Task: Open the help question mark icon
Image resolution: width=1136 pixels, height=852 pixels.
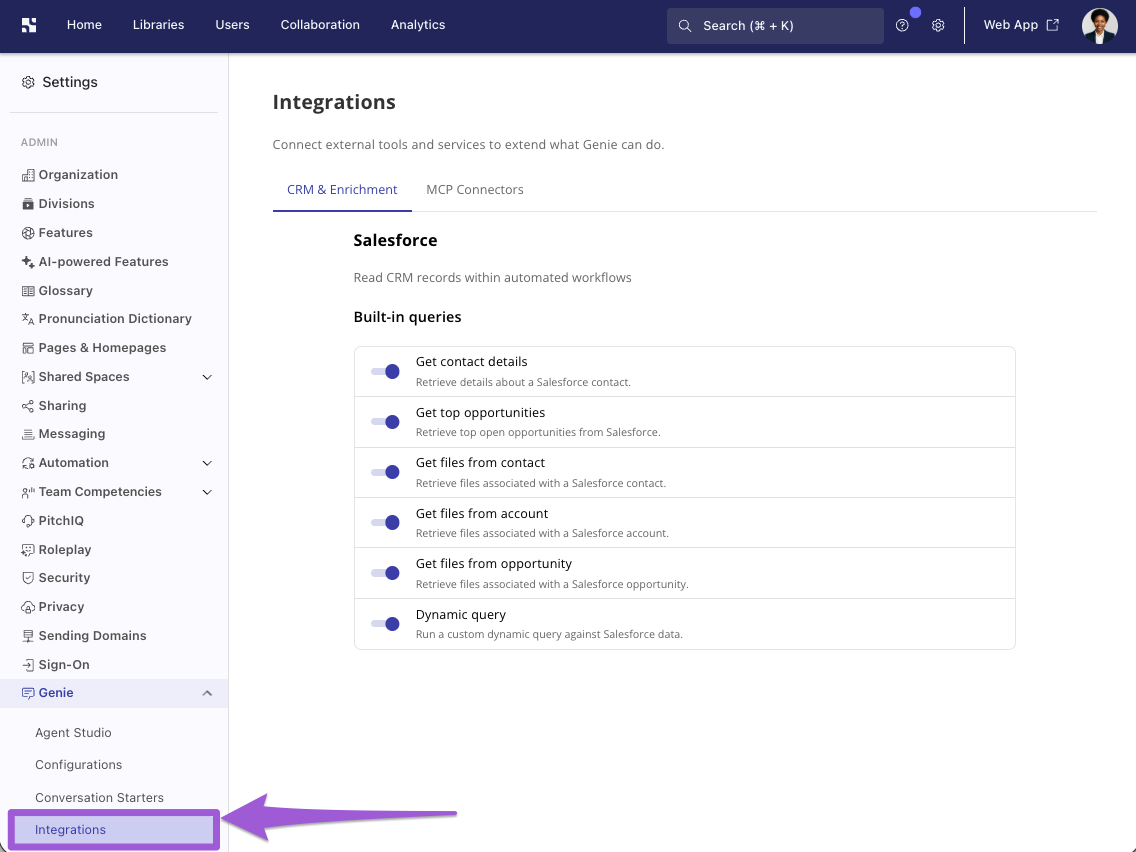Action: [902, 25]
